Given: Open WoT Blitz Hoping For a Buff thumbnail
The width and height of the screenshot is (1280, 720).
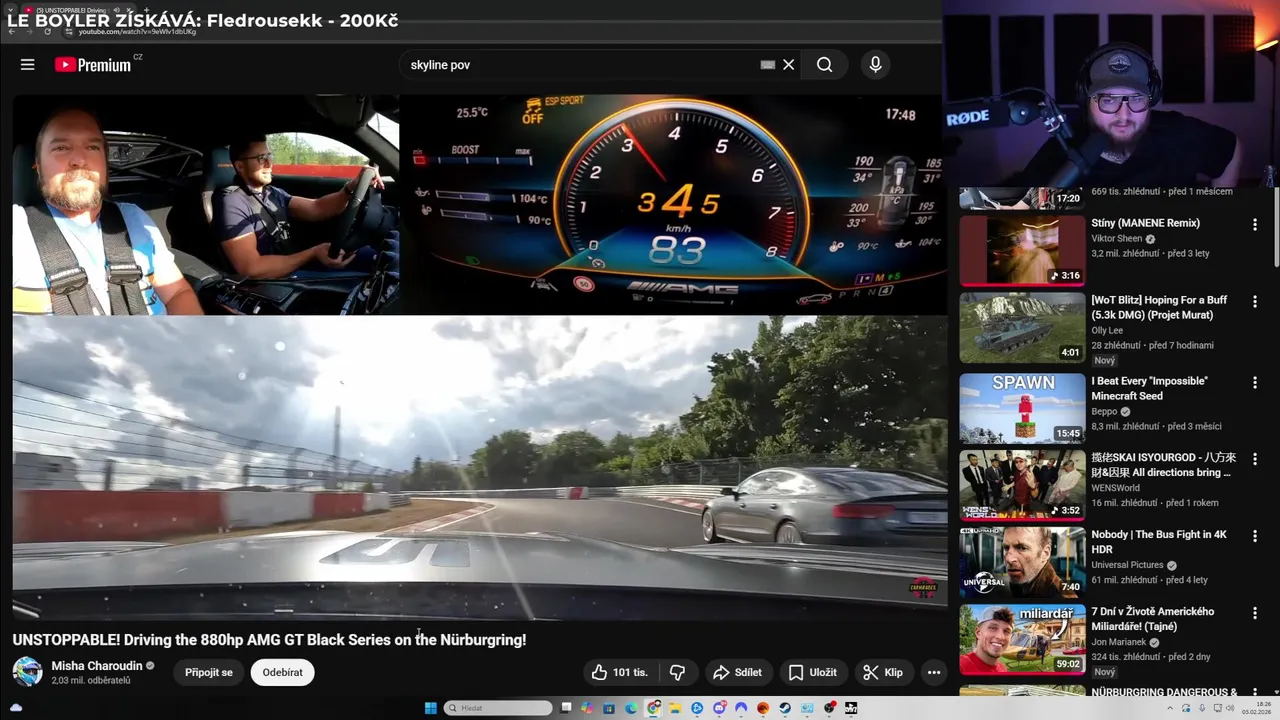Looking at the screenshot, I should [x=1022, y=327].
